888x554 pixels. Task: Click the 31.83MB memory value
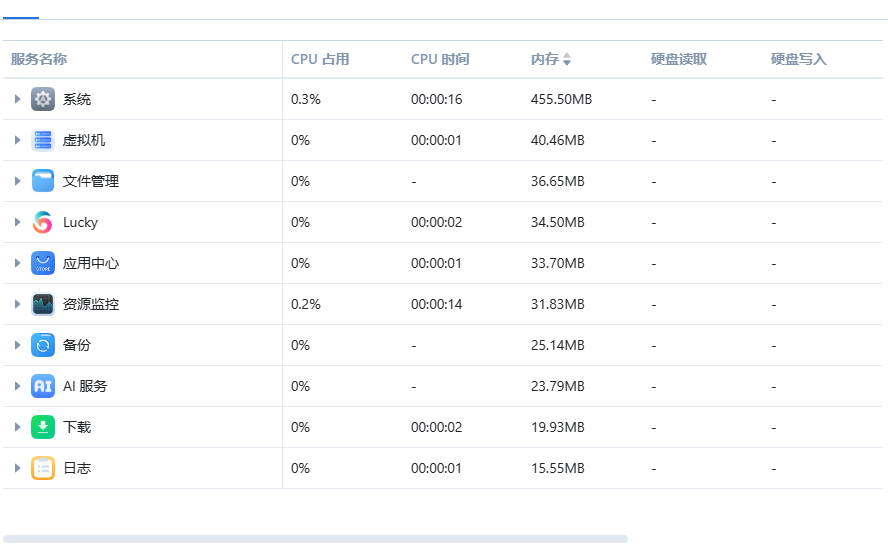(x=557, y=304)
